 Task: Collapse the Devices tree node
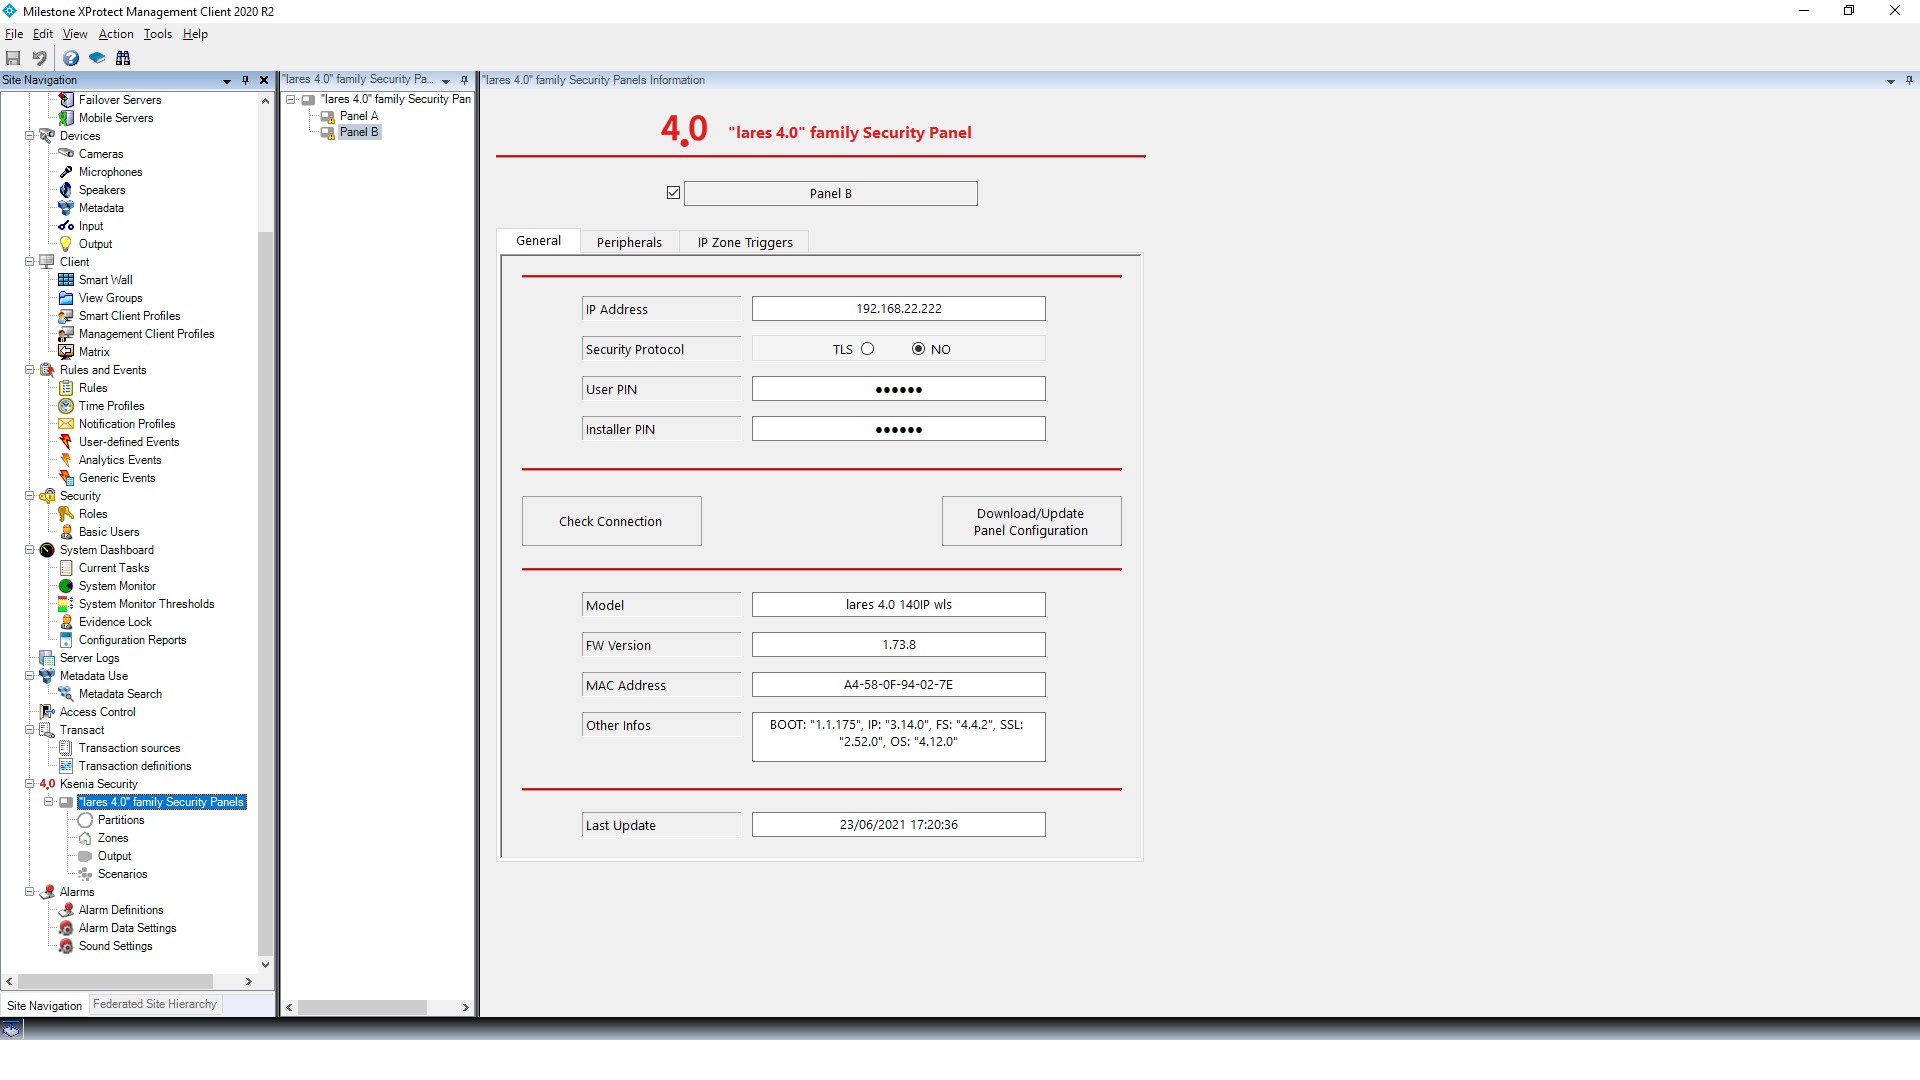pyautogui.click(x=29, y=136)
